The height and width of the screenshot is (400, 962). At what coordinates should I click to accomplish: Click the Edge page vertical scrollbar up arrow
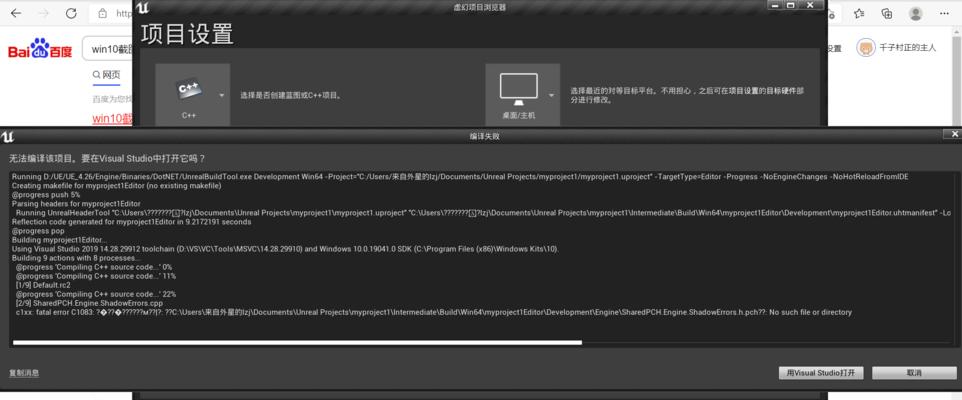click(958, 33)
